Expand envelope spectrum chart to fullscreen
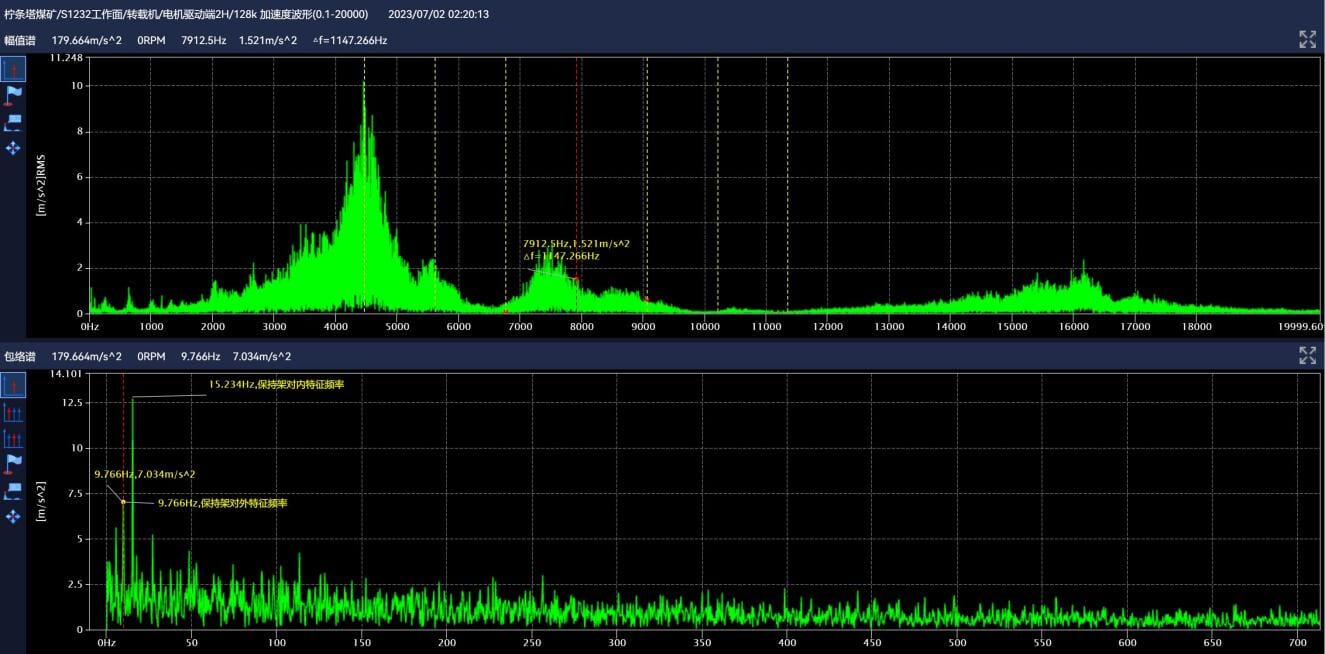 click(x=1307, y=355)
